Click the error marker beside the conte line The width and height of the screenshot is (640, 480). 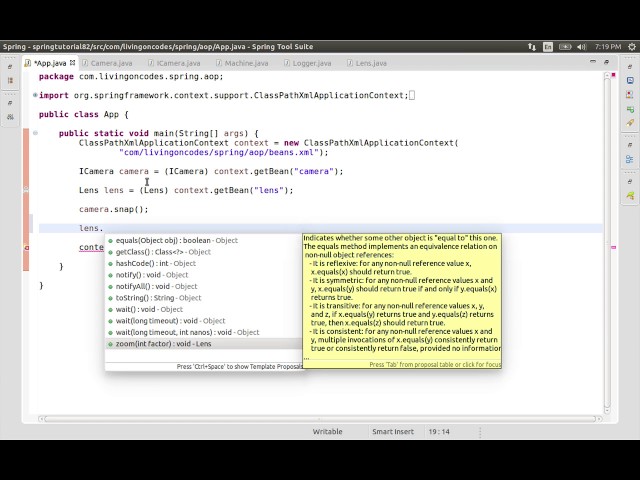pos(26,247)
